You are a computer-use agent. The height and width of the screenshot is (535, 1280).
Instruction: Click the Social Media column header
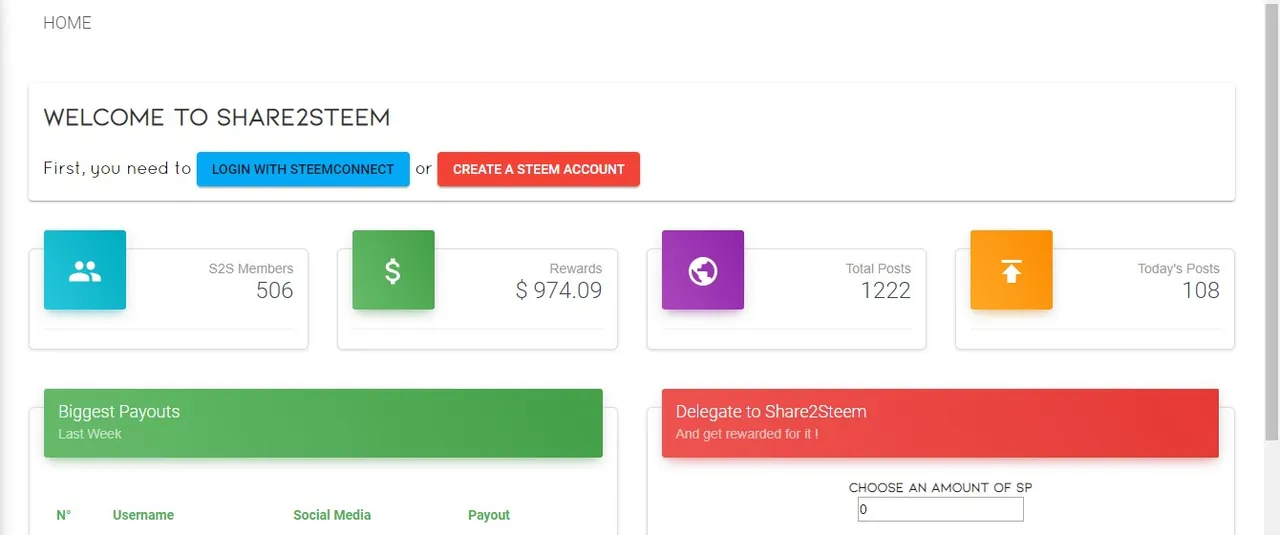pos(332,515)
